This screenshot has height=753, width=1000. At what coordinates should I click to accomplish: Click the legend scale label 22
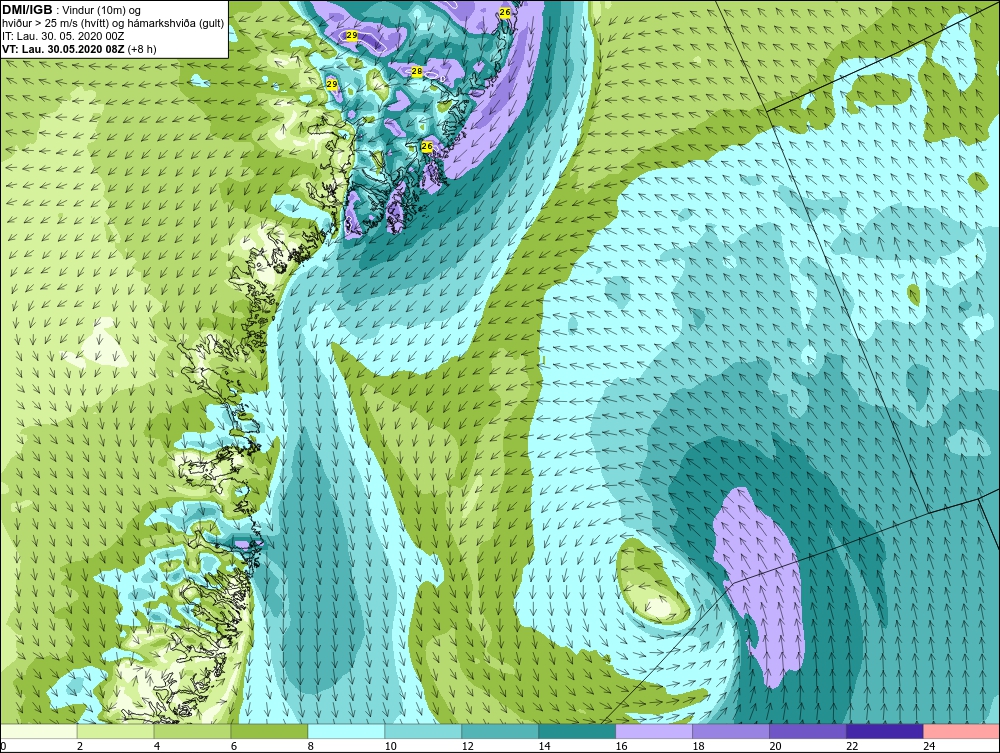pos(851,746)
